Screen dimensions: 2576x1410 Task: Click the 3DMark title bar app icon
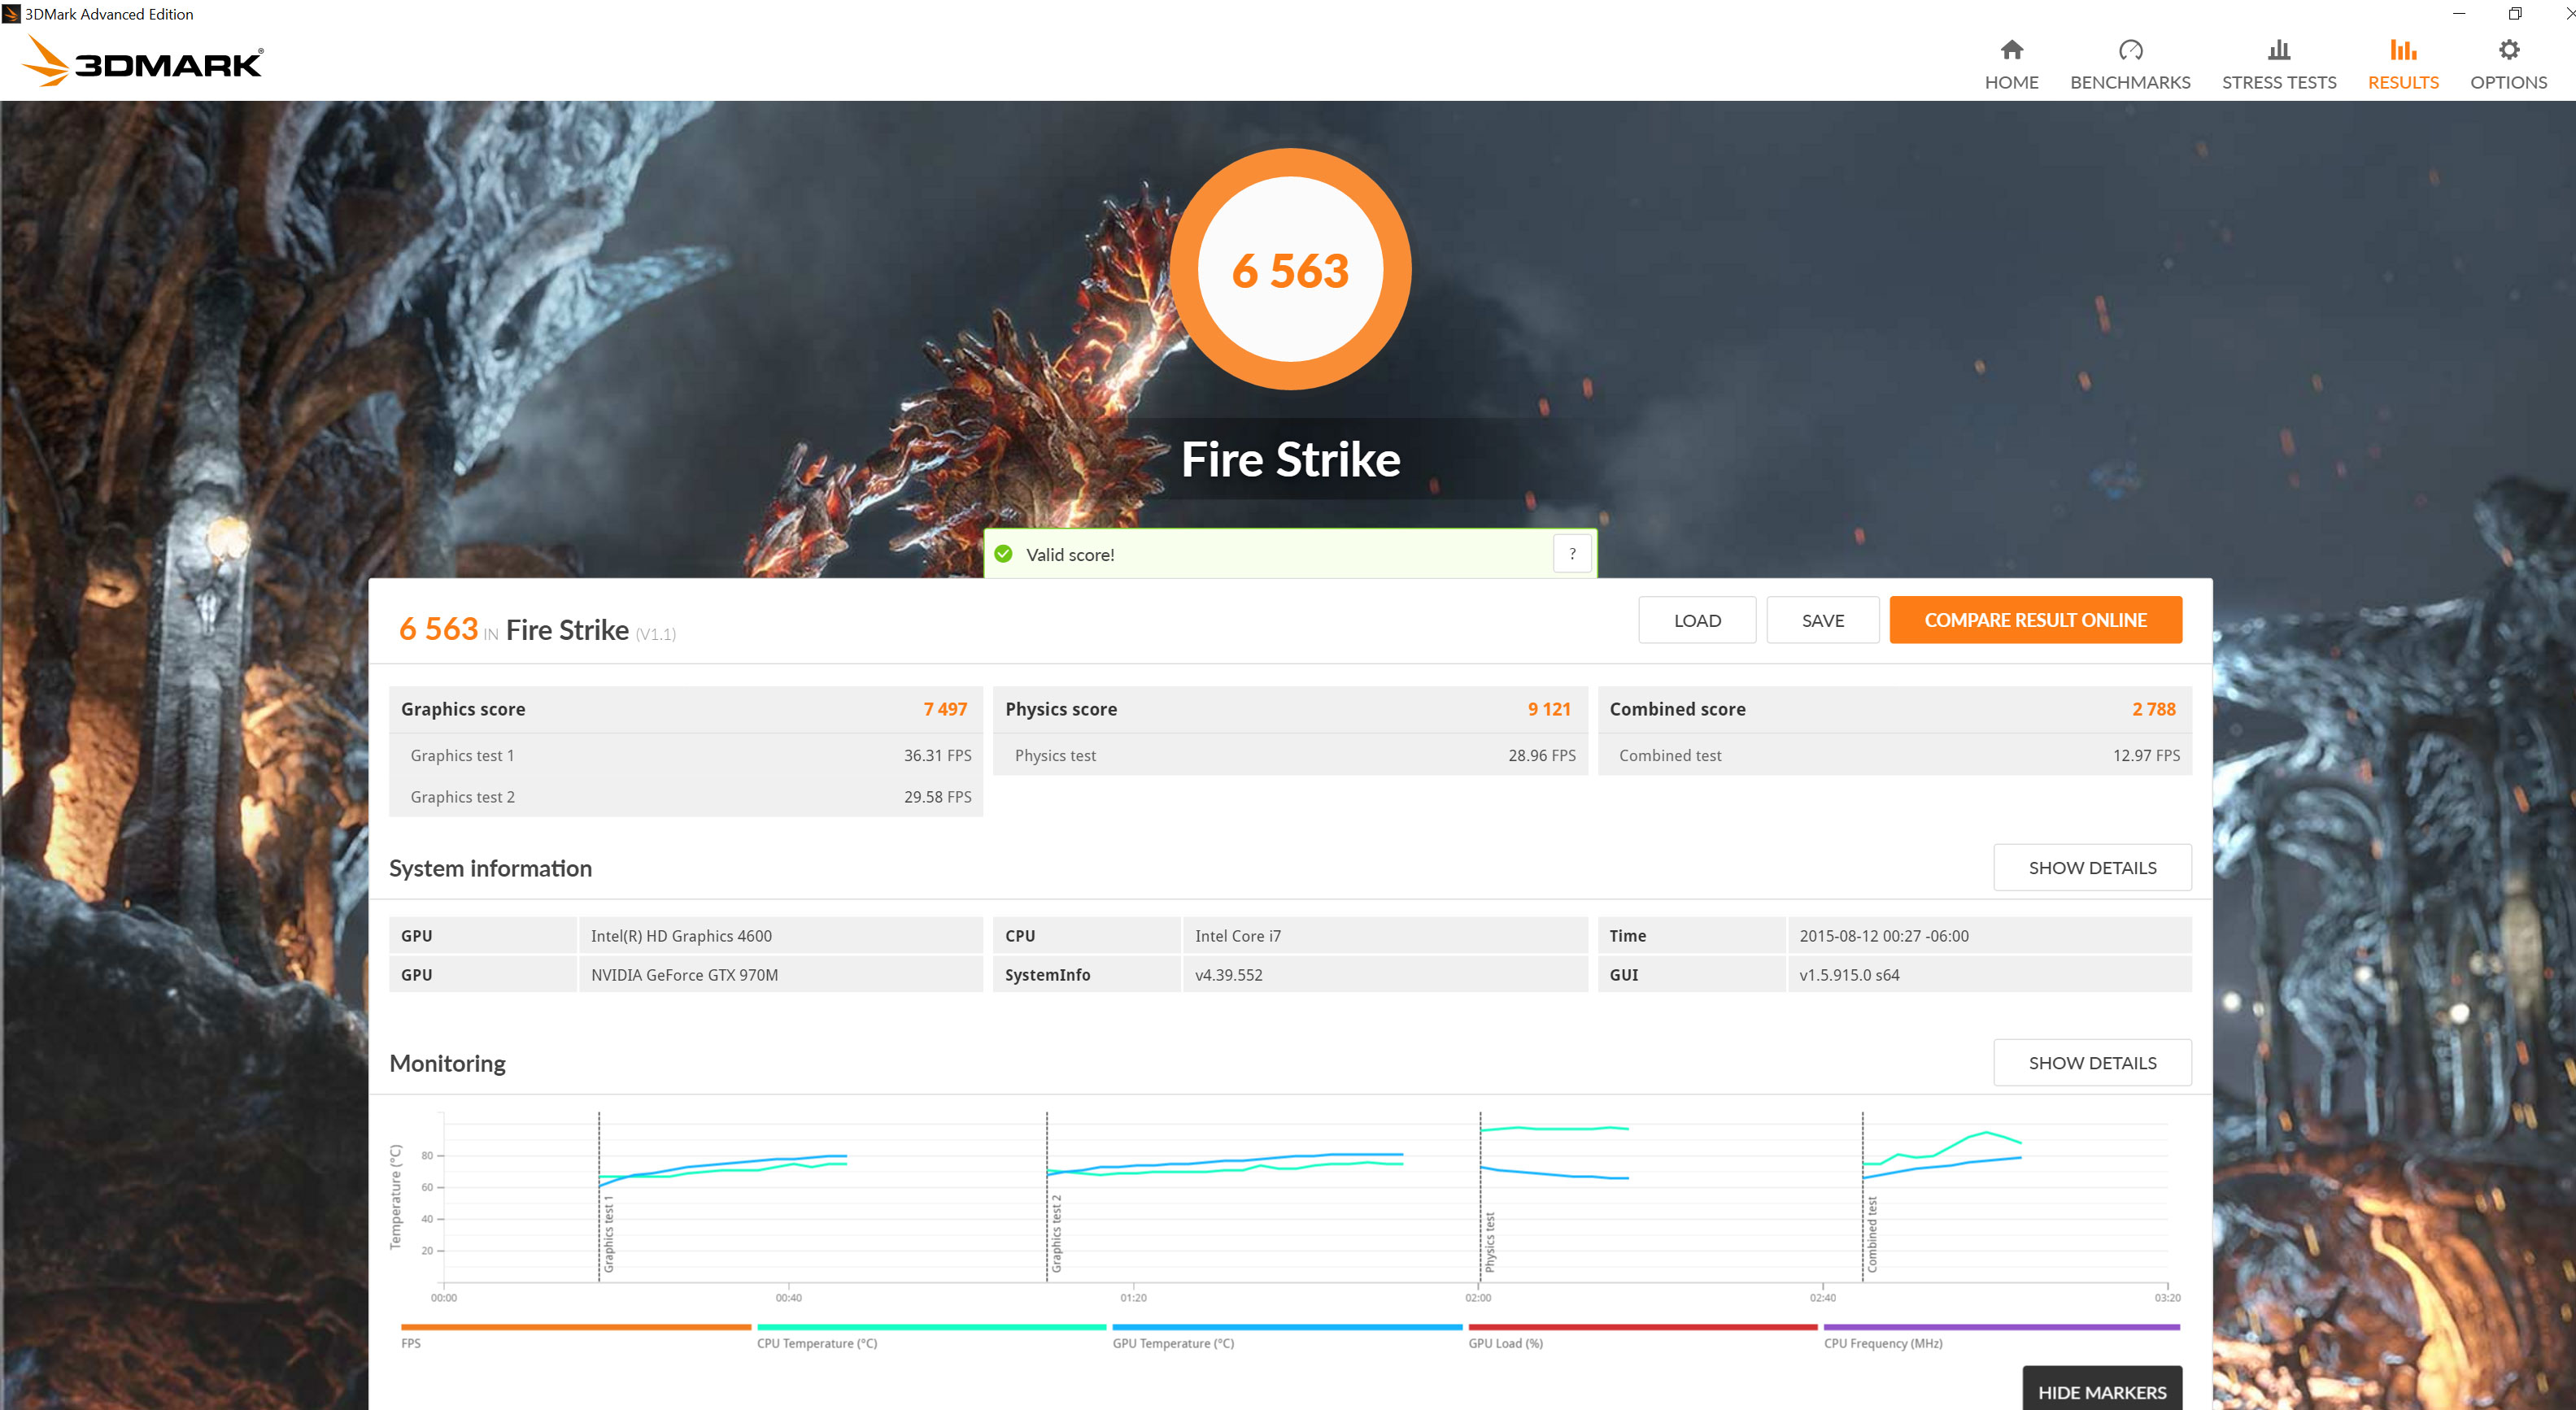pyautogui.click(x=11, y=14)
